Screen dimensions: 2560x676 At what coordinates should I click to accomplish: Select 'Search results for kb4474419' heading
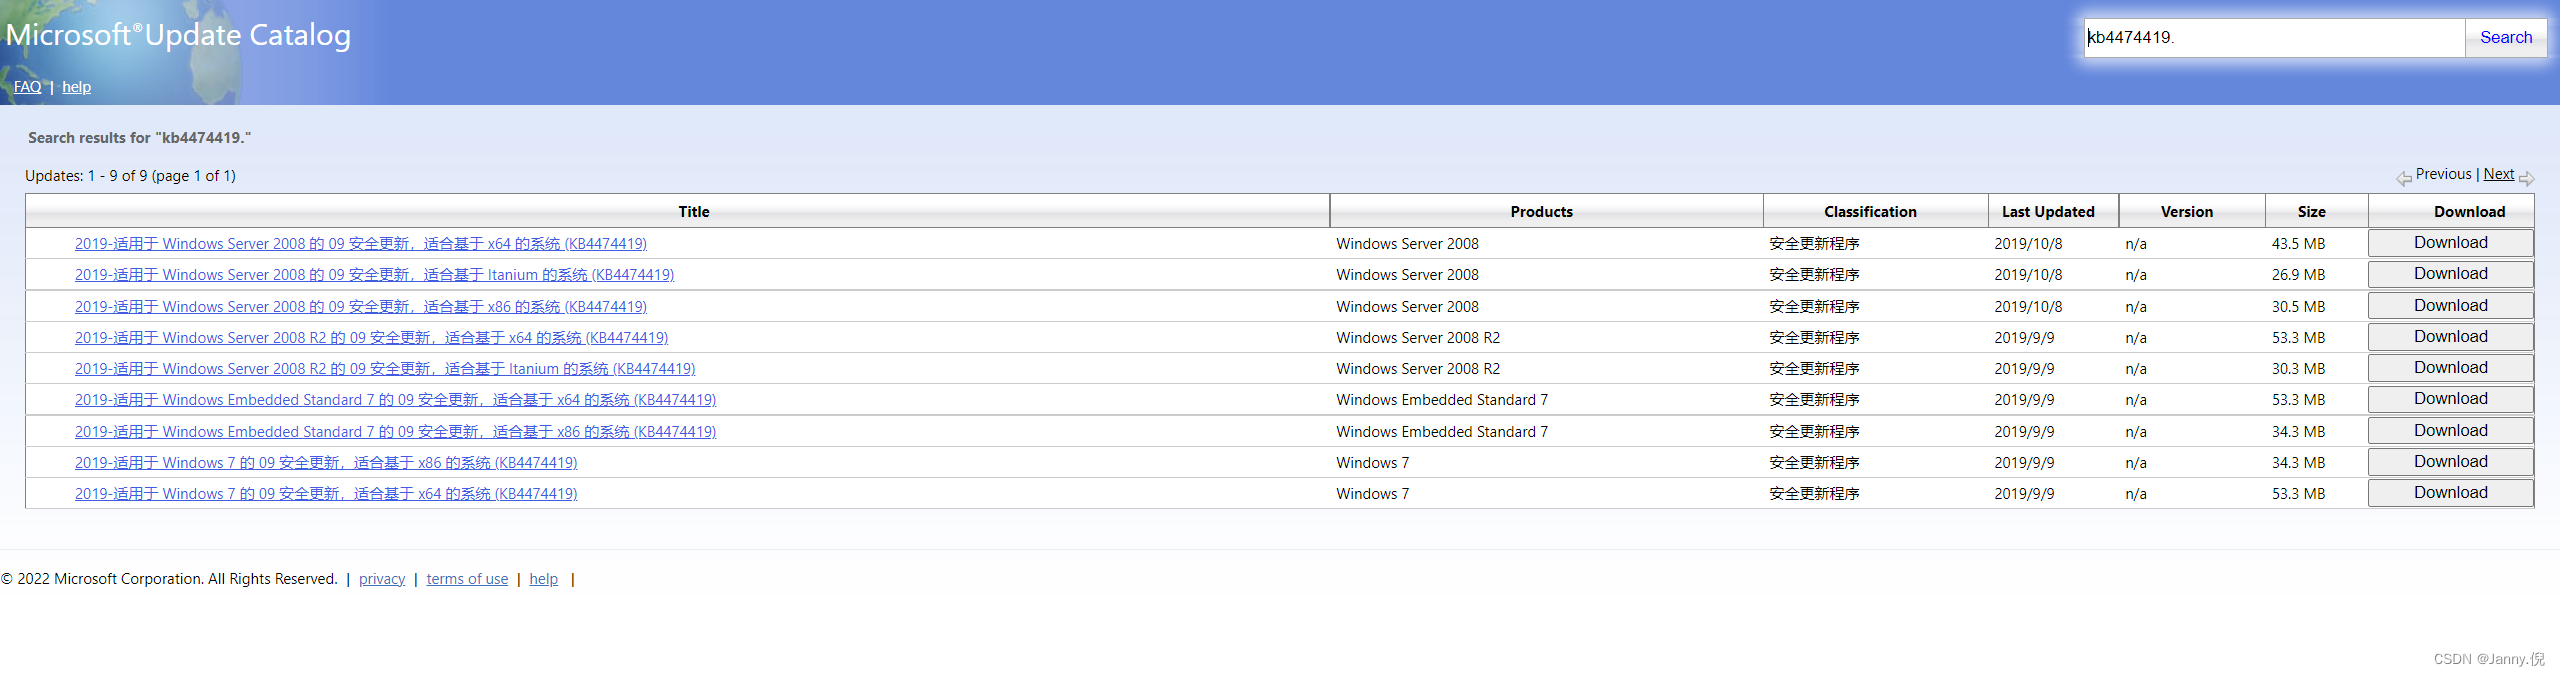click(x=140, y=138)
